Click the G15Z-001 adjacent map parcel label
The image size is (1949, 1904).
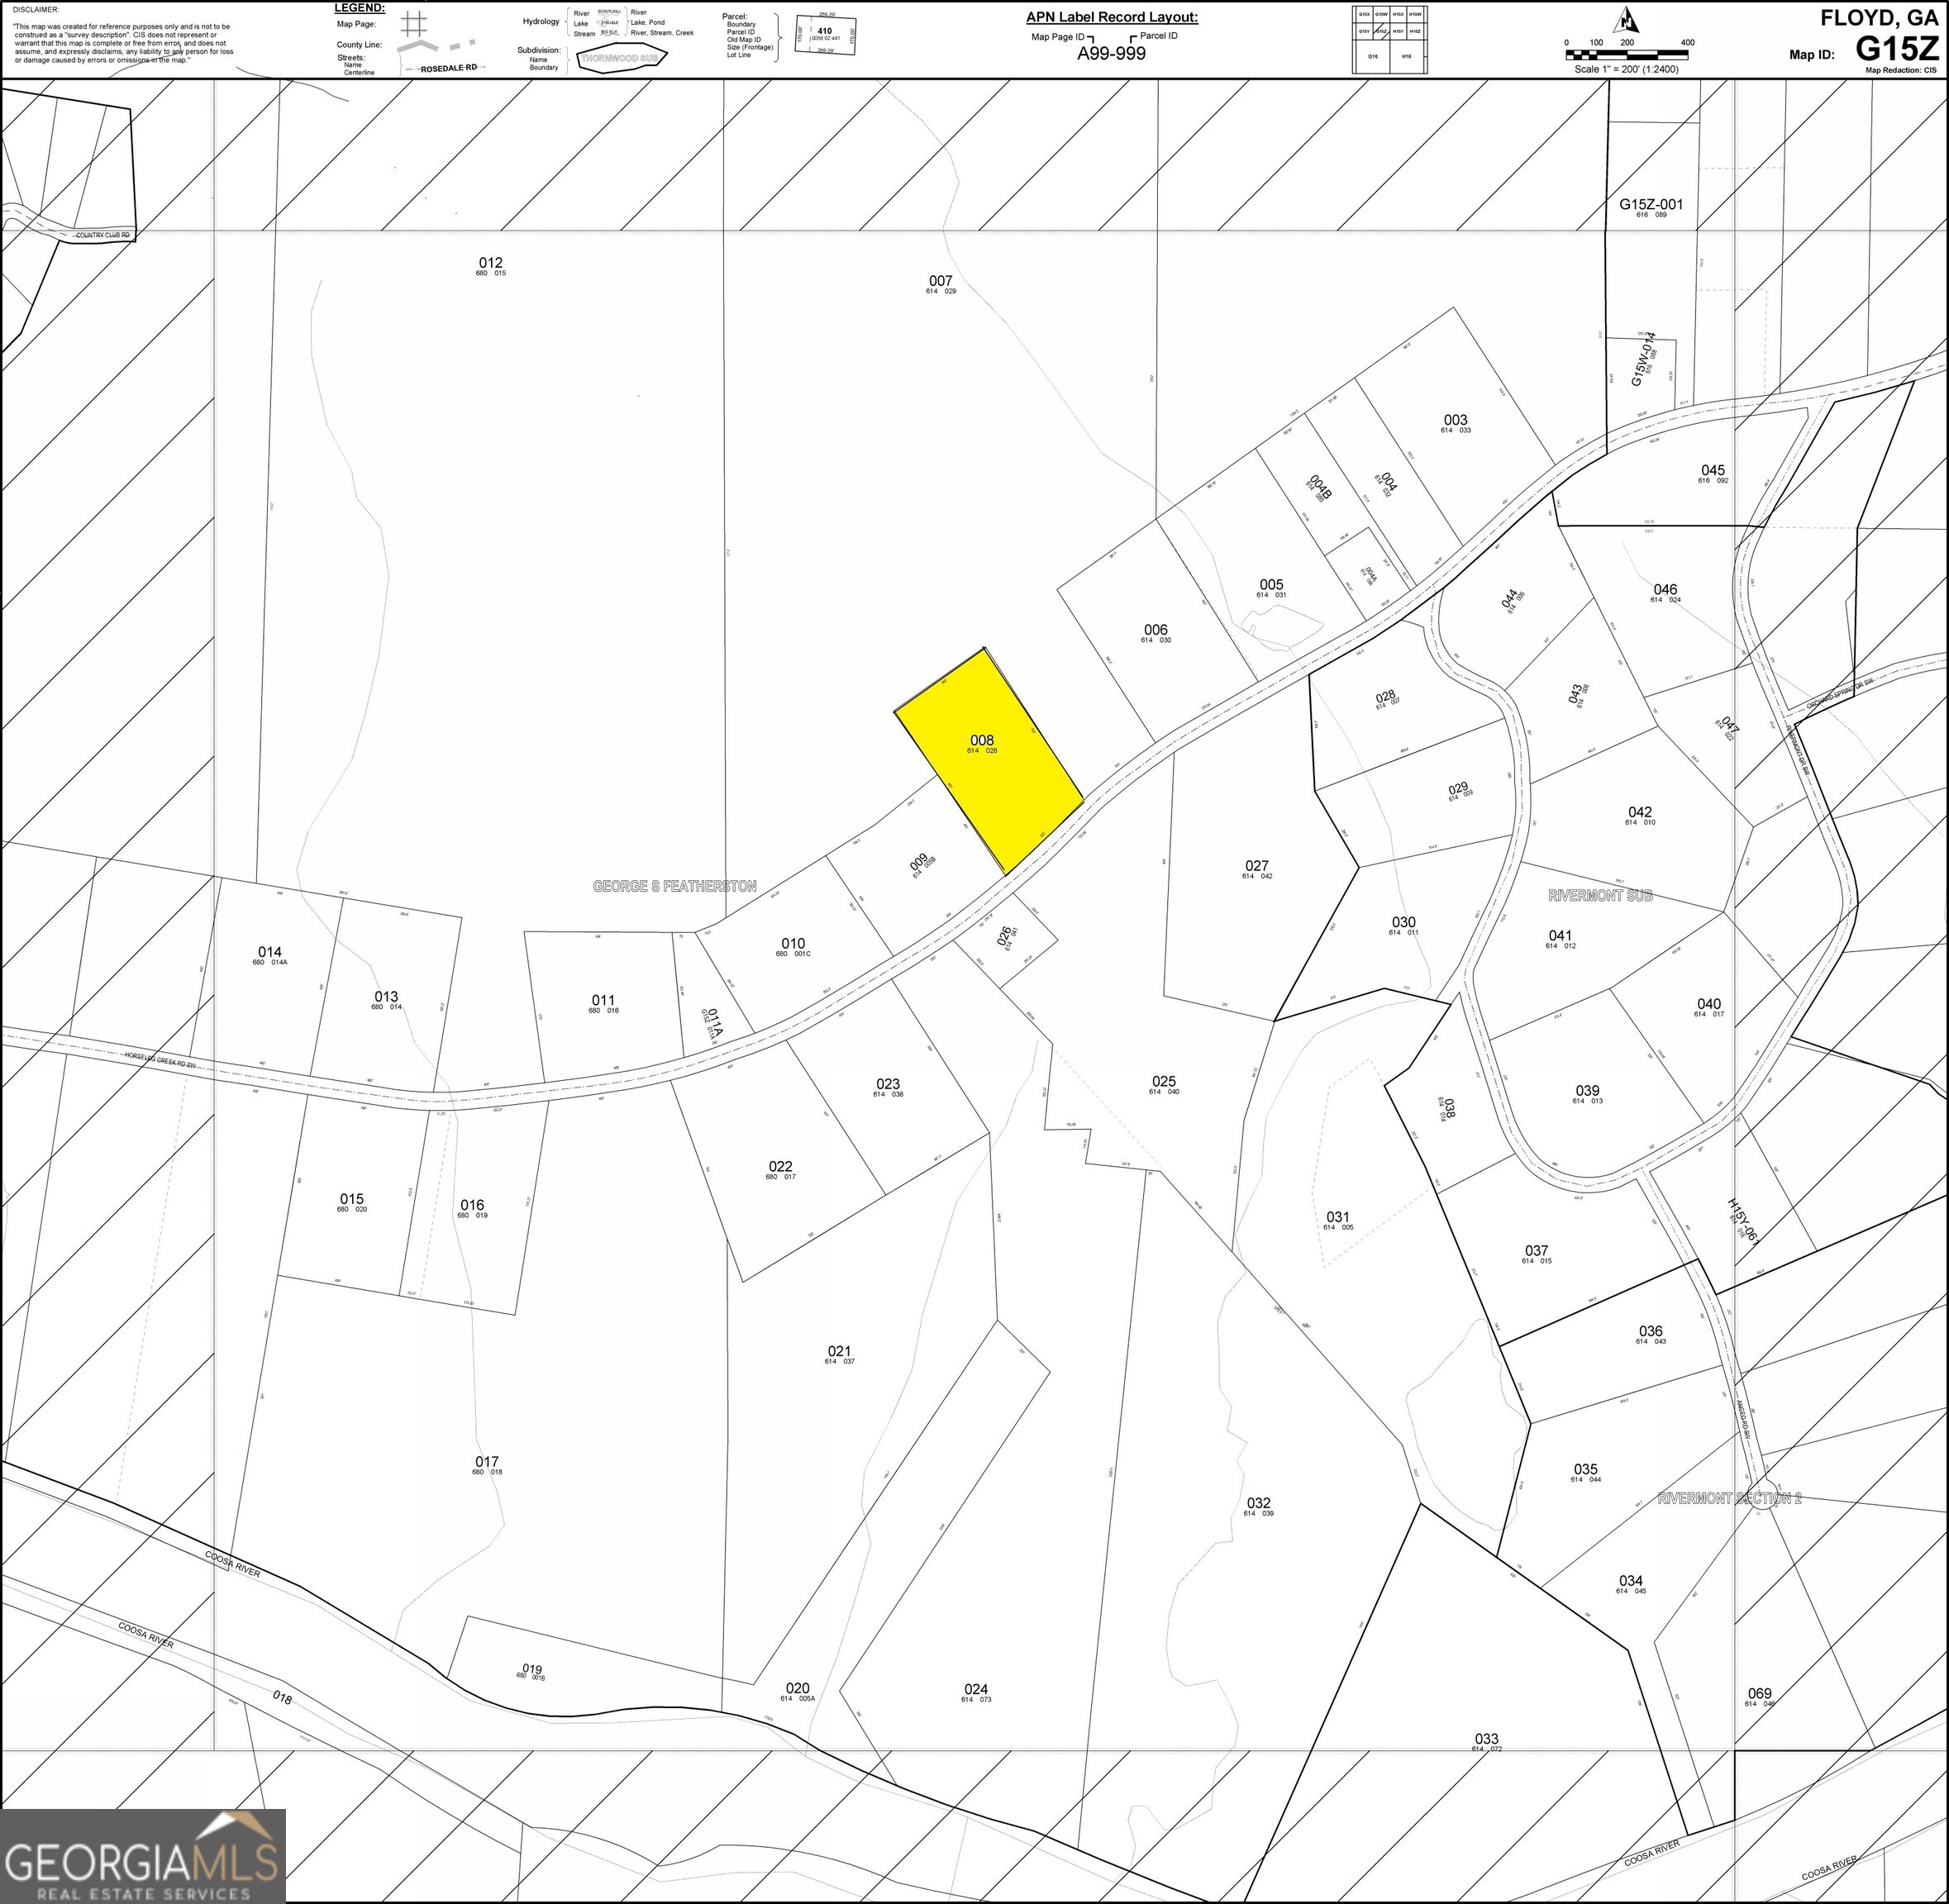pos(1651,204)
